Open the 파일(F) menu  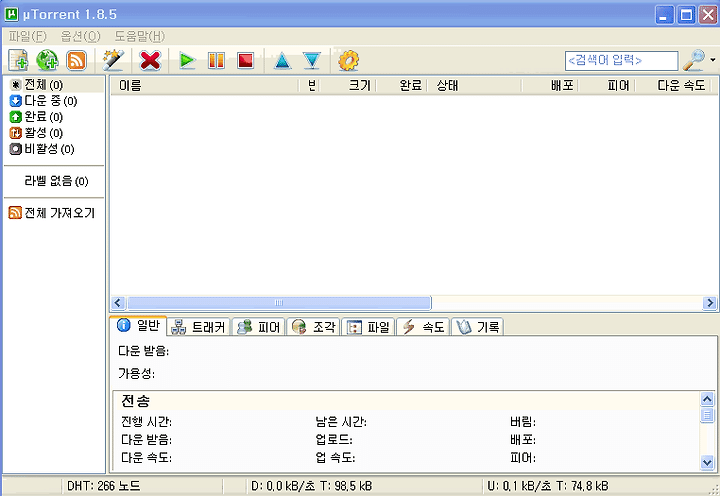coord(28,36)
